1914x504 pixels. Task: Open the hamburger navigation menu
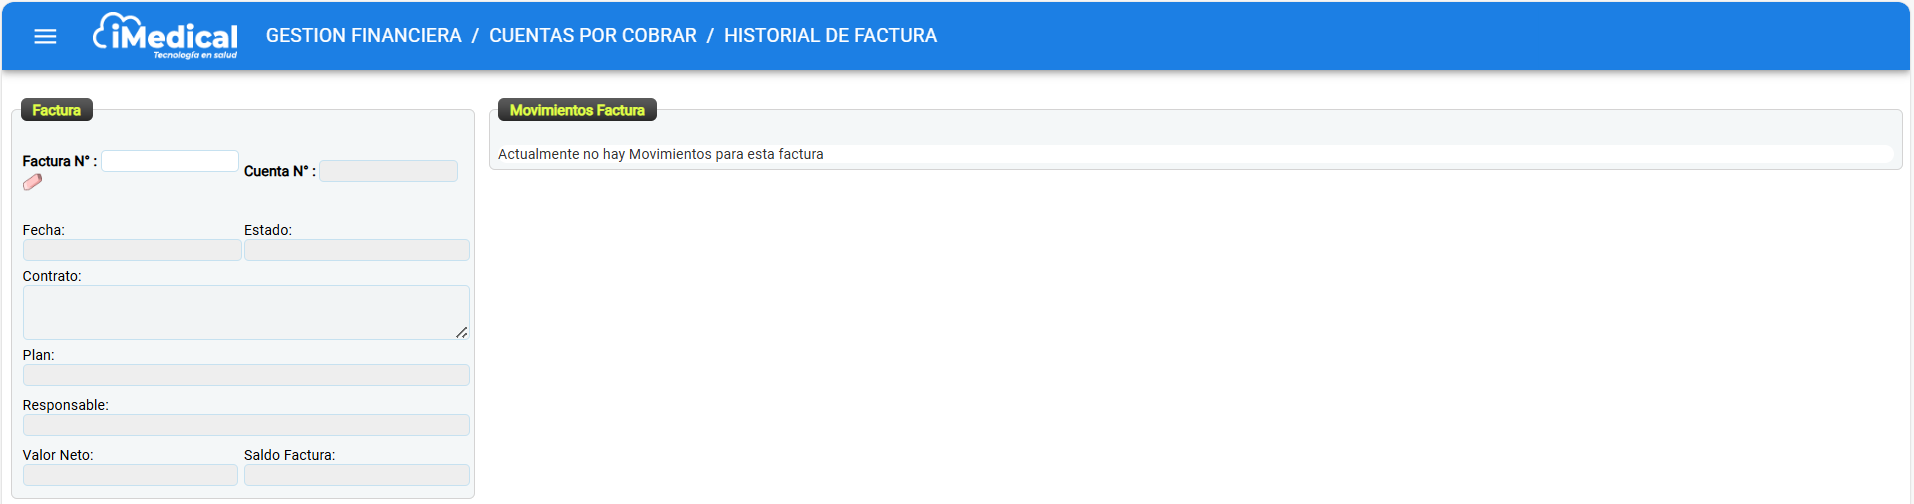[x=45, y=36]
